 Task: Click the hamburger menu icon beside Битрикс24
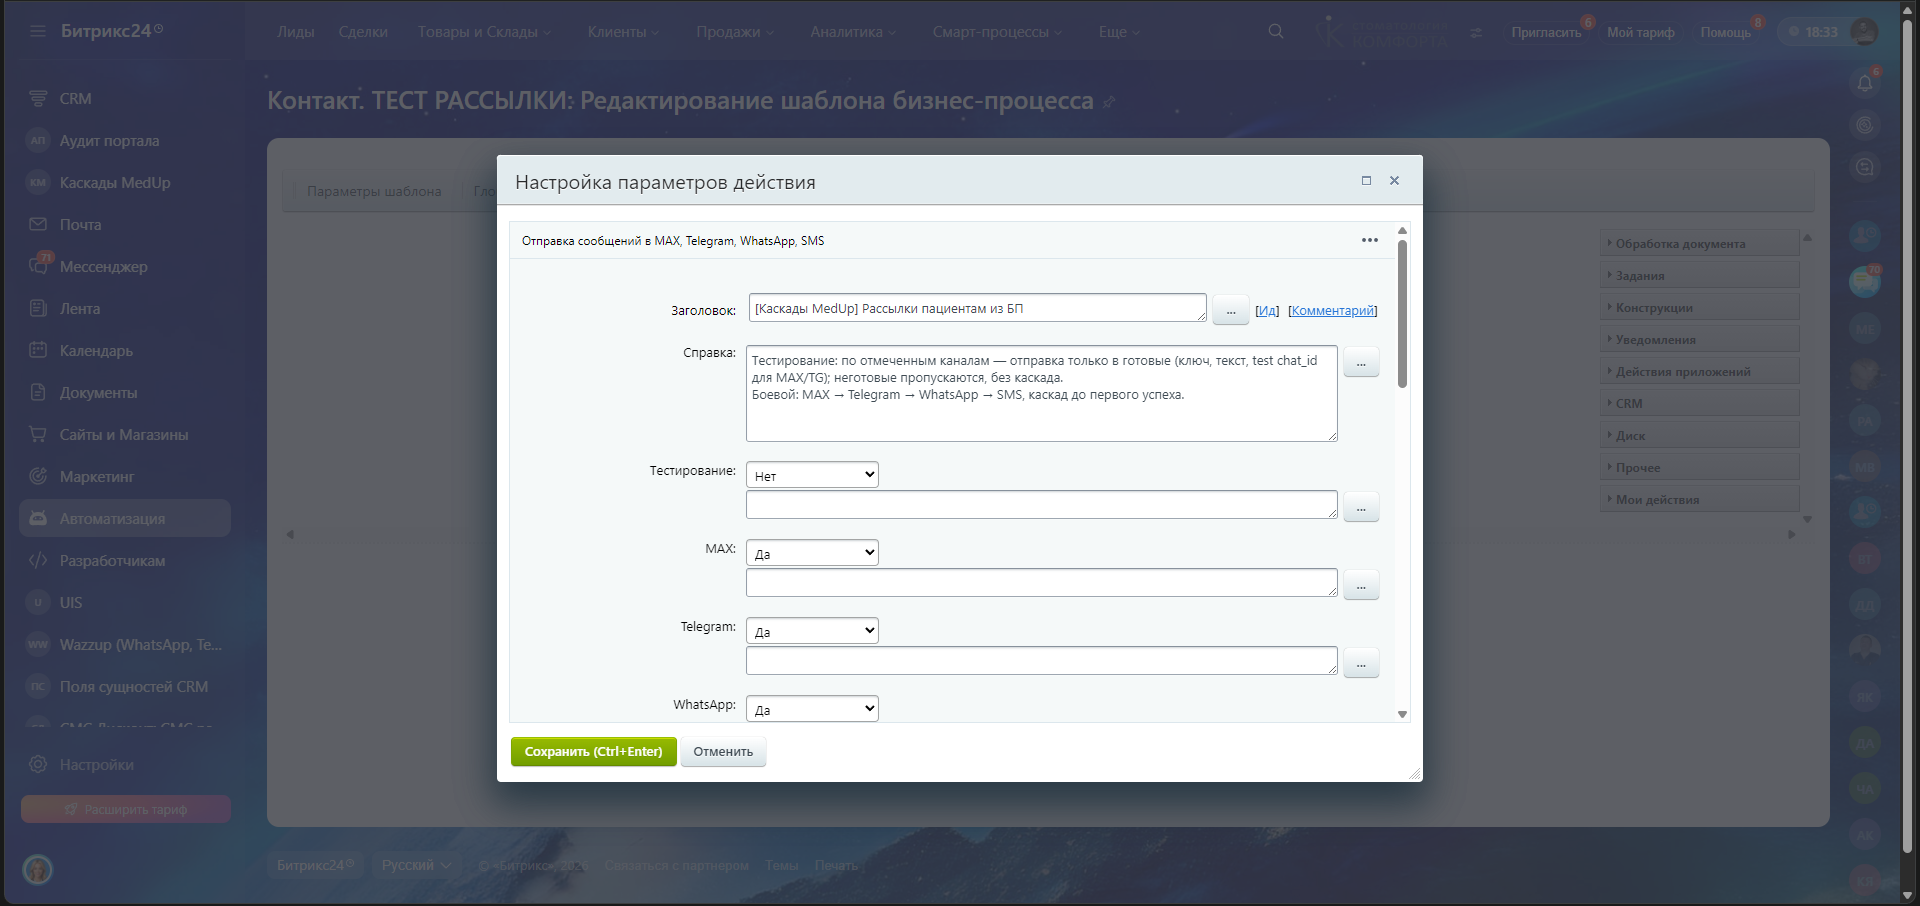coord(38,31)
